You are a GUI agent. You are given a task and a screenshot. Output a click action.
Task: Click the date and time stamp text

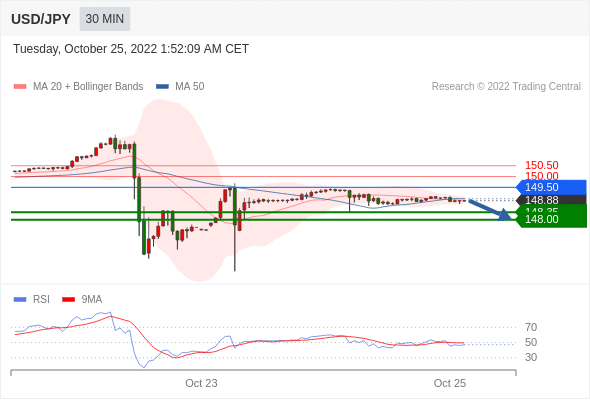[131, 49]
